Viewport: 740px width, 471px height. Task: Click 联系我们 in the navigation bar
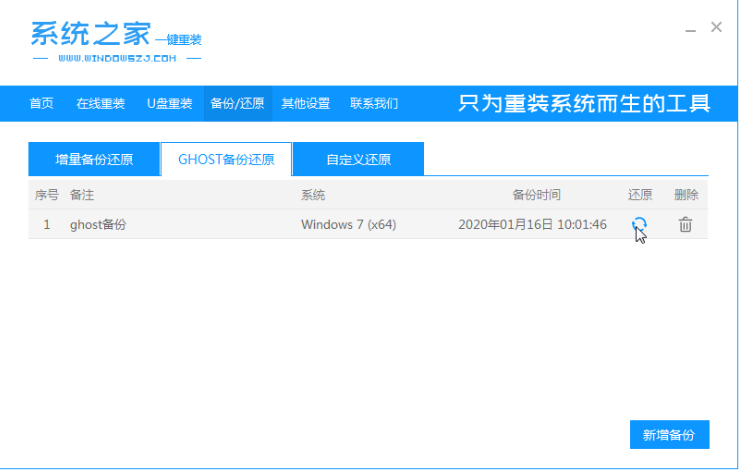(374, 103)
